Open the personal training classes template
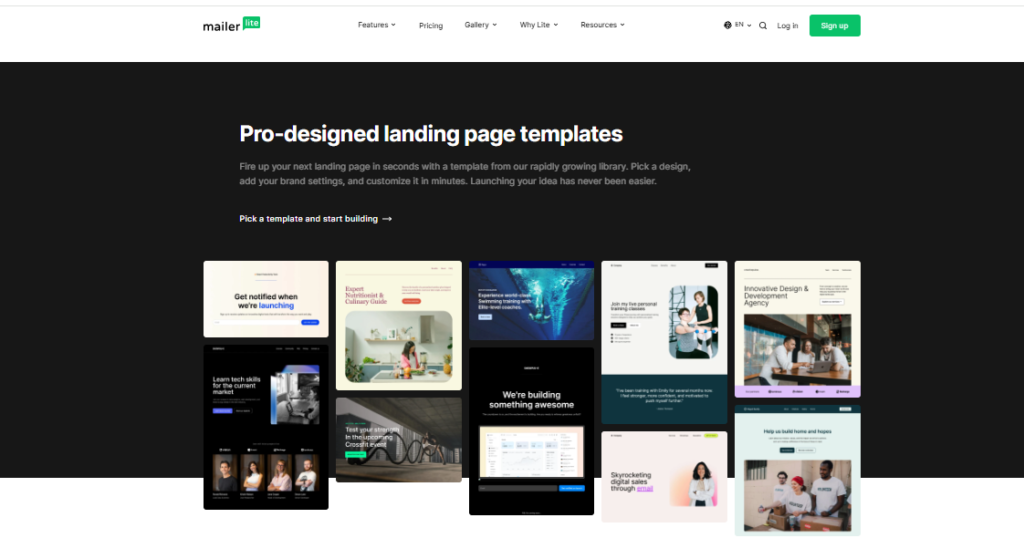Image resolution: width=1024 pixels, height=559 pixels. click(664, 342)
